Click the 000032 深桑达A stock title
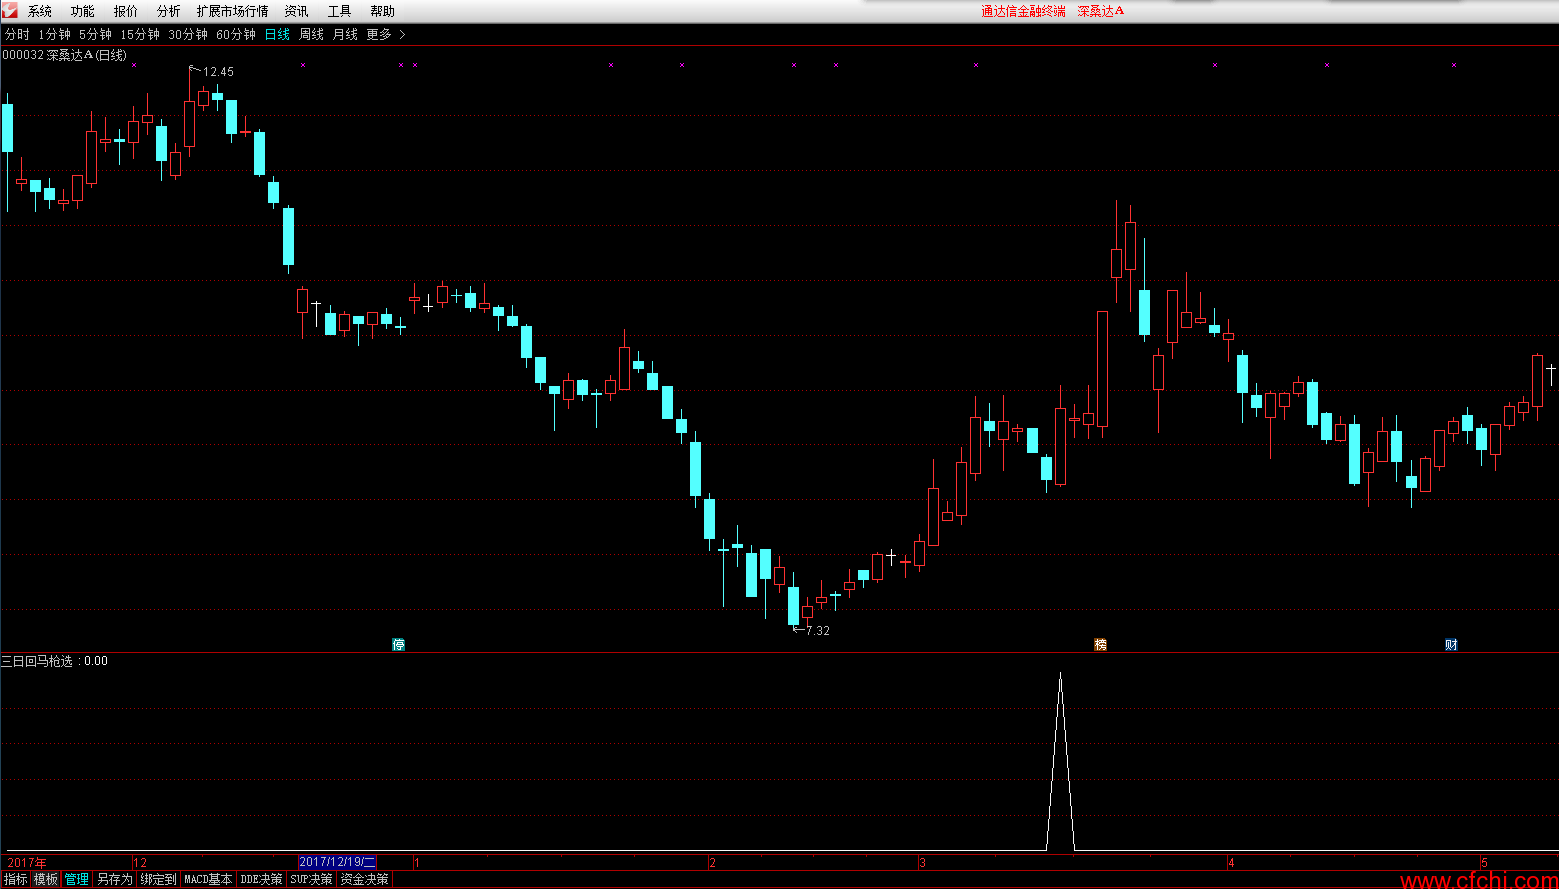The height and width of the screenshot is (889, 1559). tap(65, 55)
